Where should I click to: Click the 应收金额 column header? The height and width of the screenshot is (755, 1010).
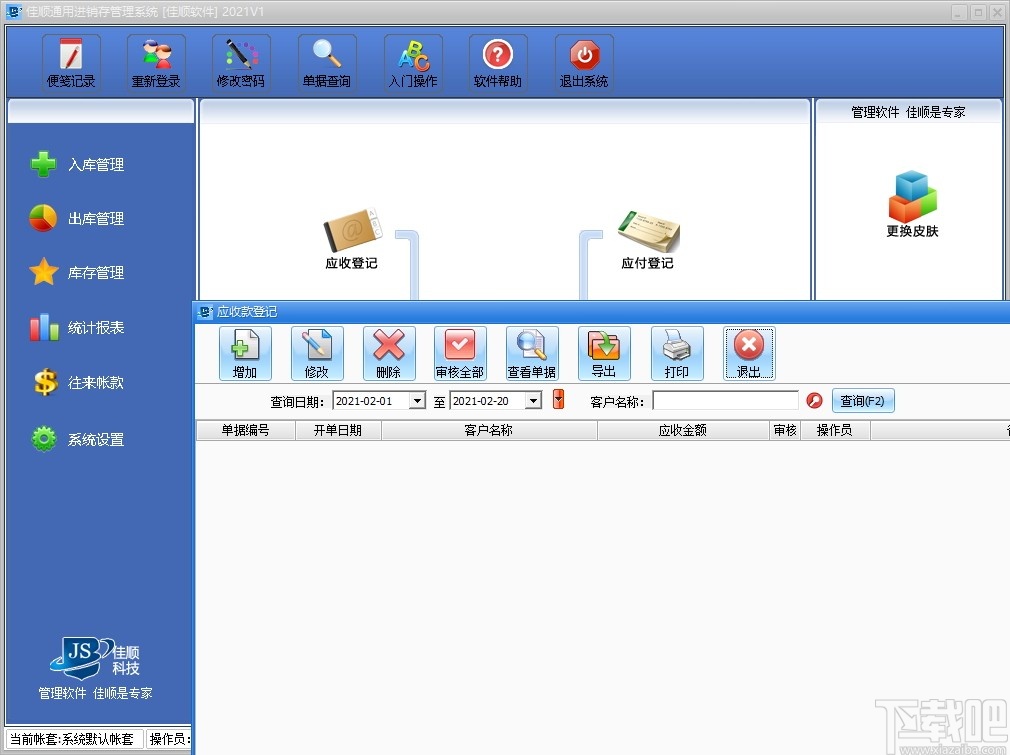[x=683, y=430]
